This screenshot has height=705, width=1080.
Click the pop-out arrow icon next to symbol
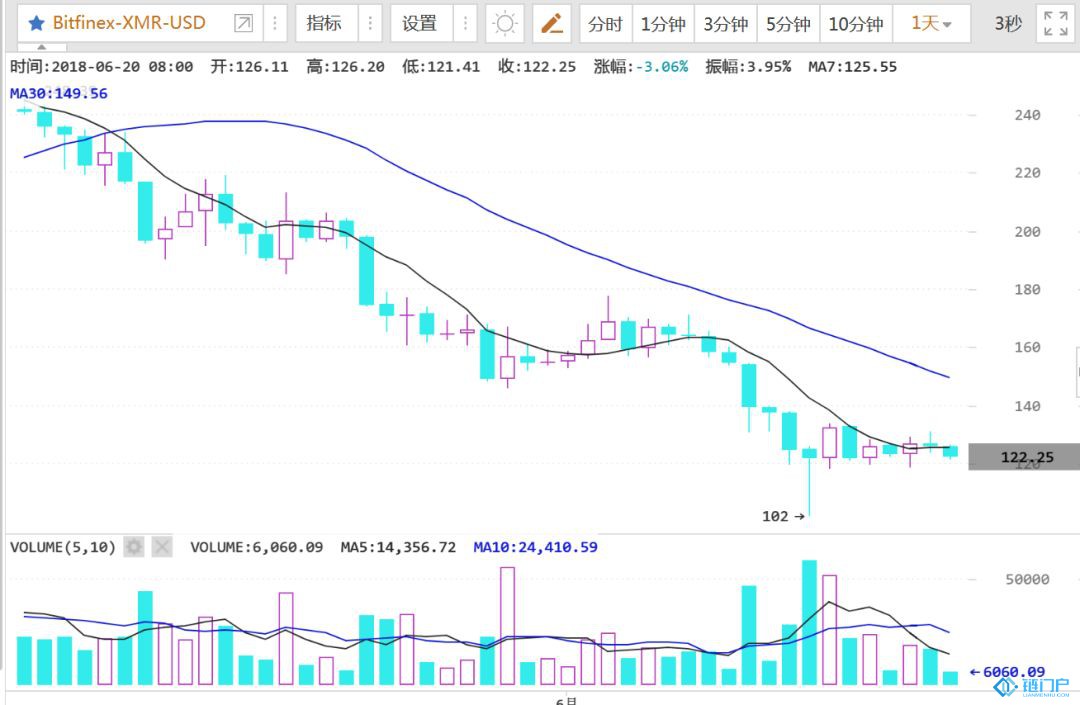243,23
